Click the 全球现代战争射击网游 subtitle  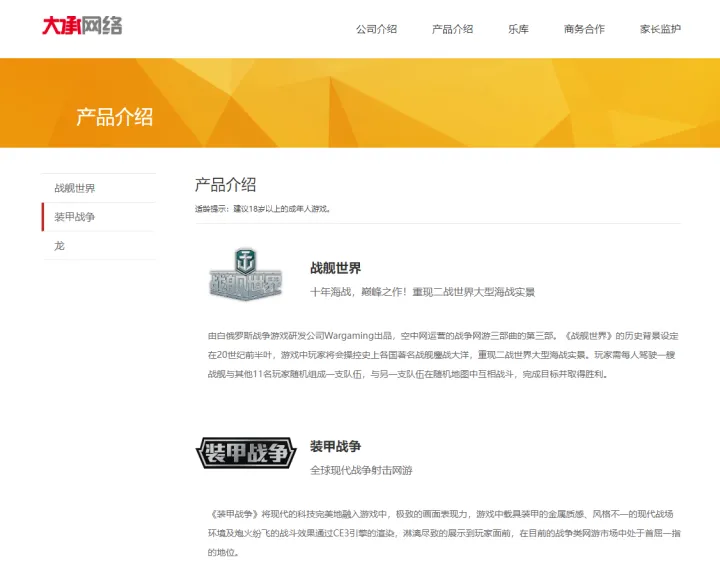point(361,470)
